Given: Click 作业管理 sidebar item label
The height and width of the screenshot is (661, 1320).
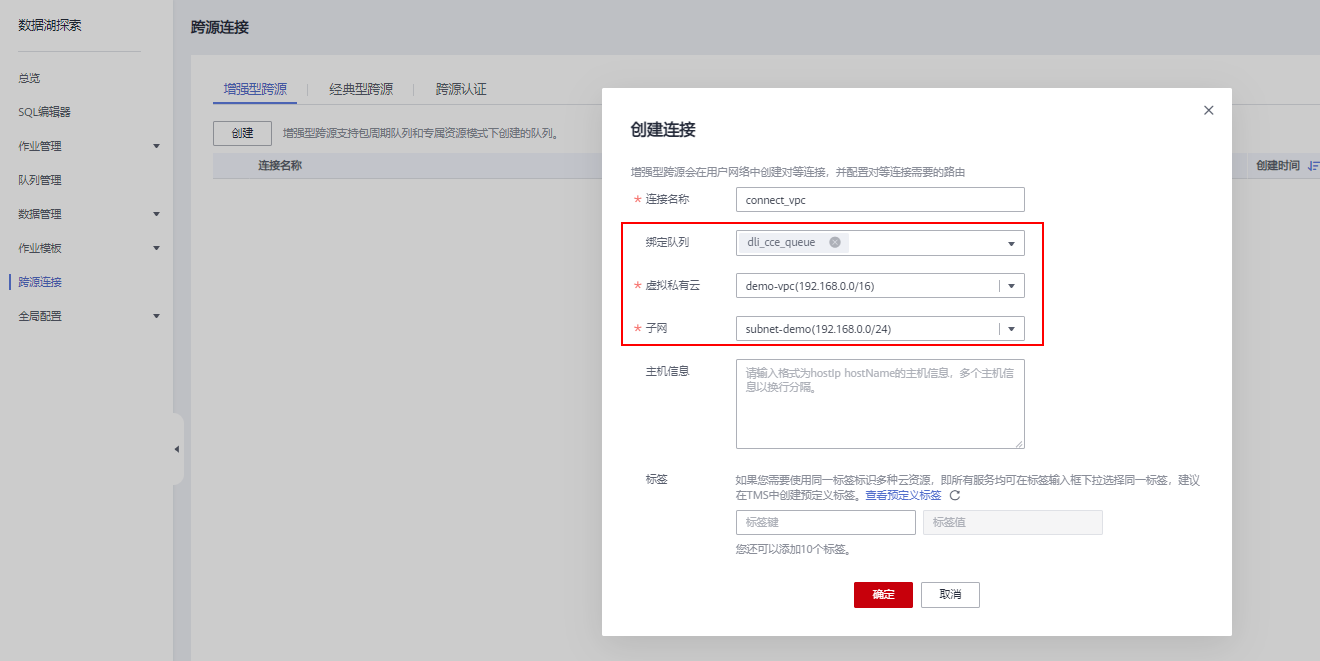Looking at the screenshot, I should click(x=40, y=146).
